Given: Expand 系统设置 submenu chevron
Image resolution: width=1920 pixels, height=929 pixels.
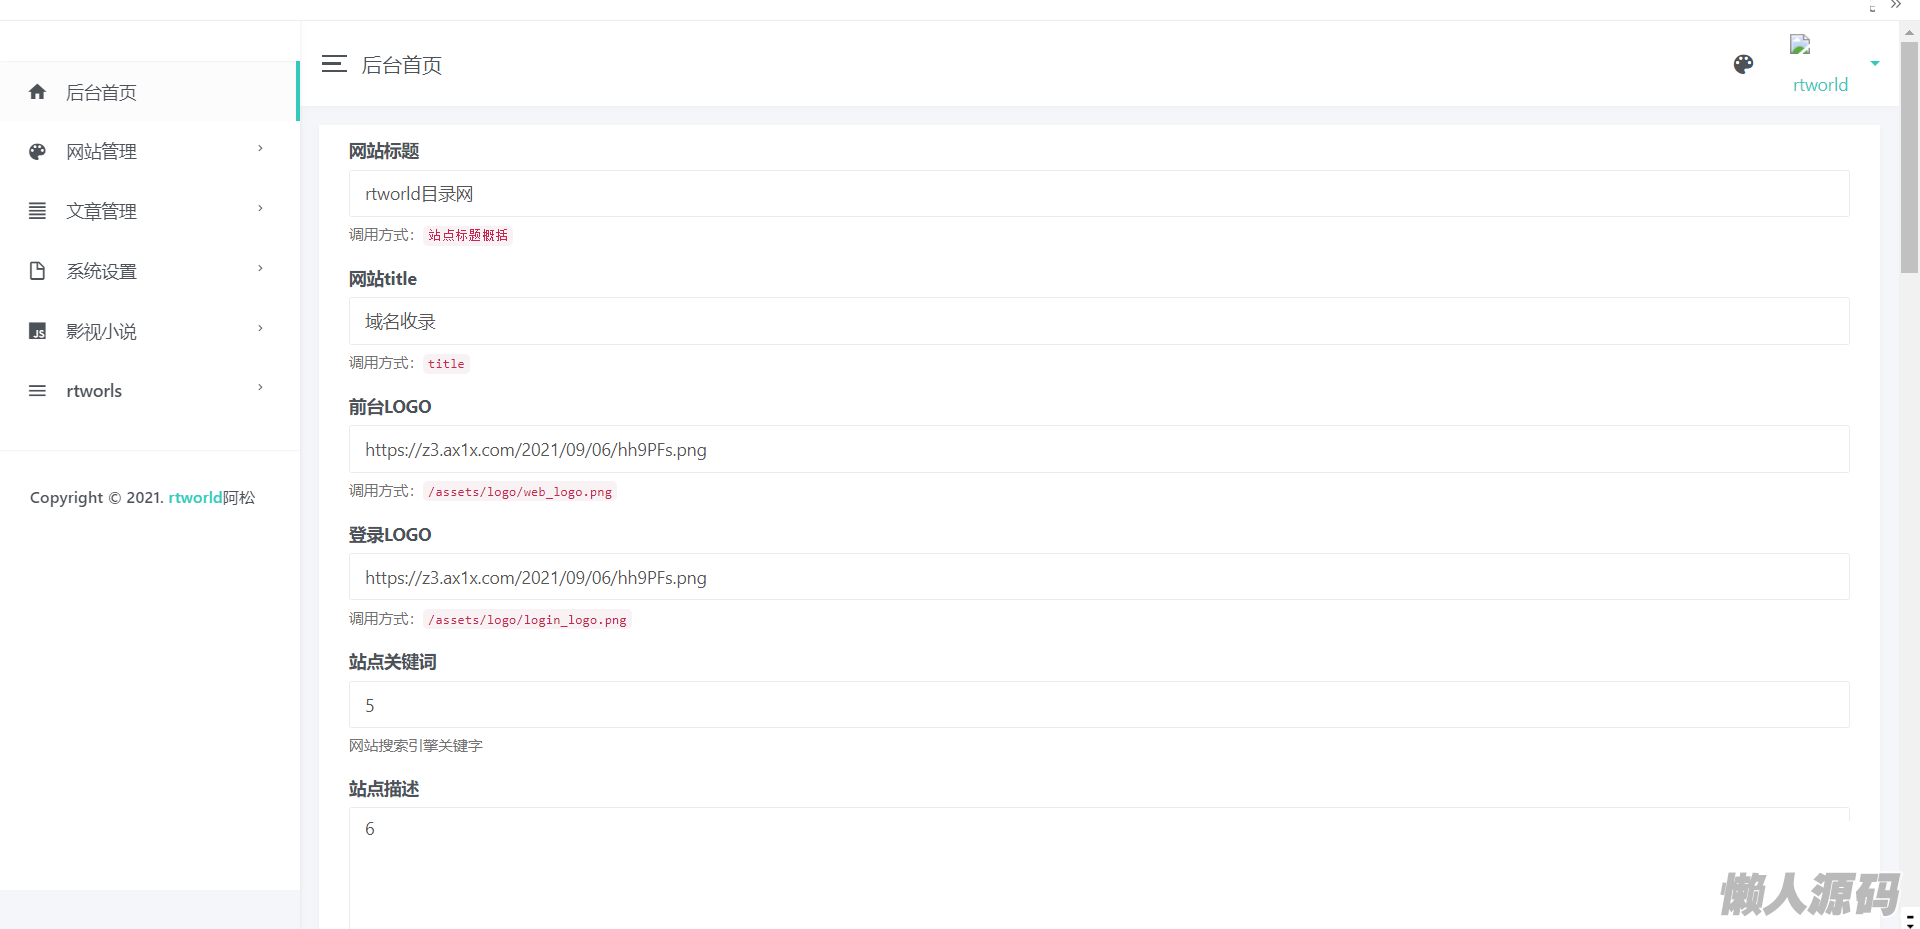Looking at the screenshot, I should point(260,269).
